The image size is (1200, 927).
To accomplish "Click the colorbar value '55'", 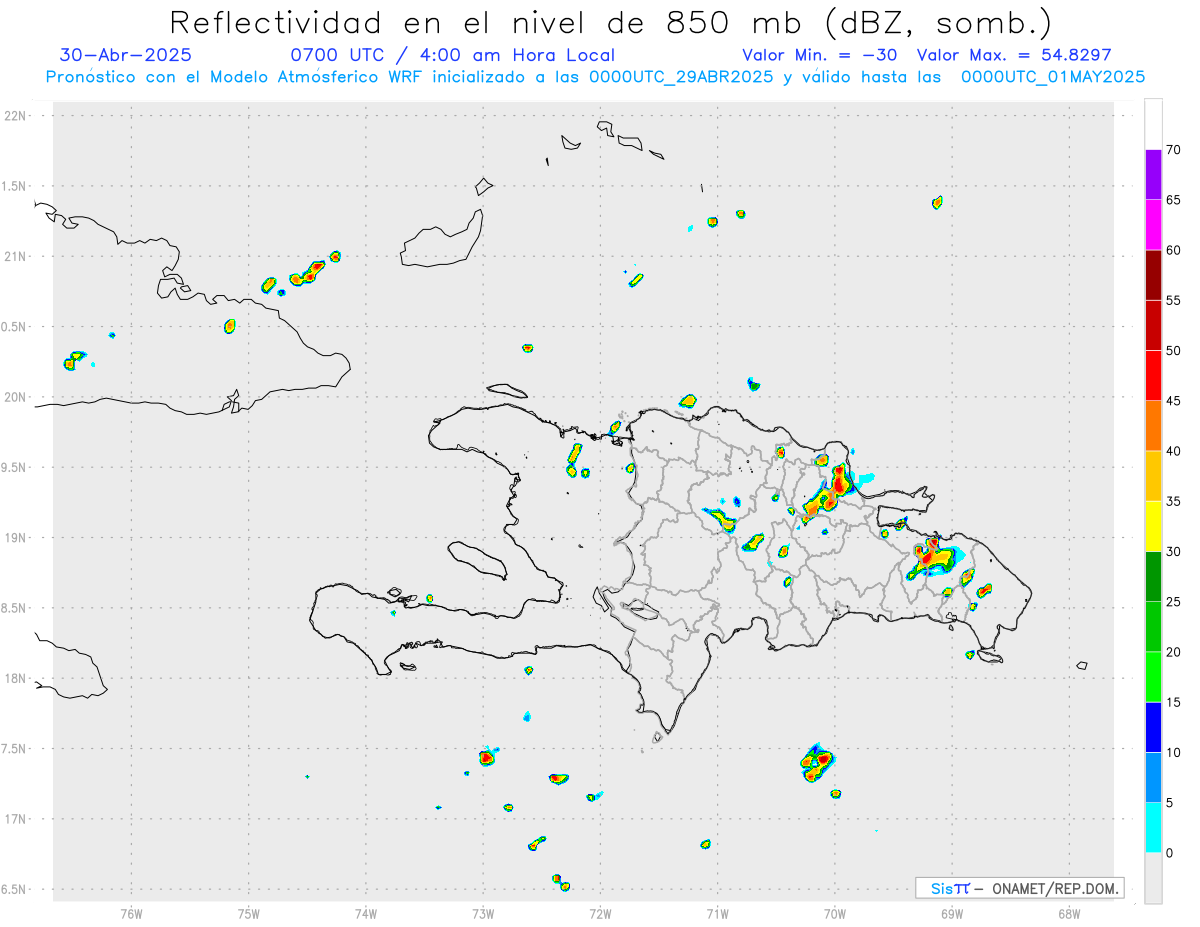I will 1173,301.
